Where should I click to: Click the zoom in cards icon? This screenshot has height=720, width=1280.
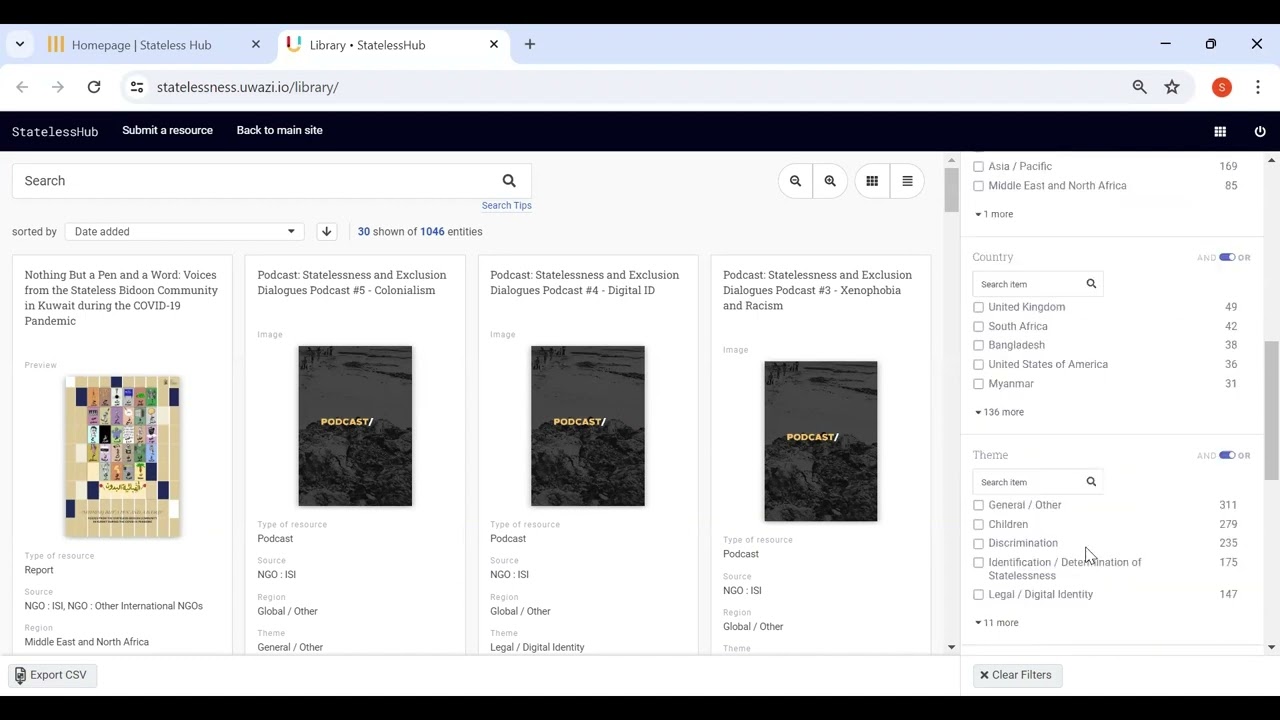coord(830,181)
